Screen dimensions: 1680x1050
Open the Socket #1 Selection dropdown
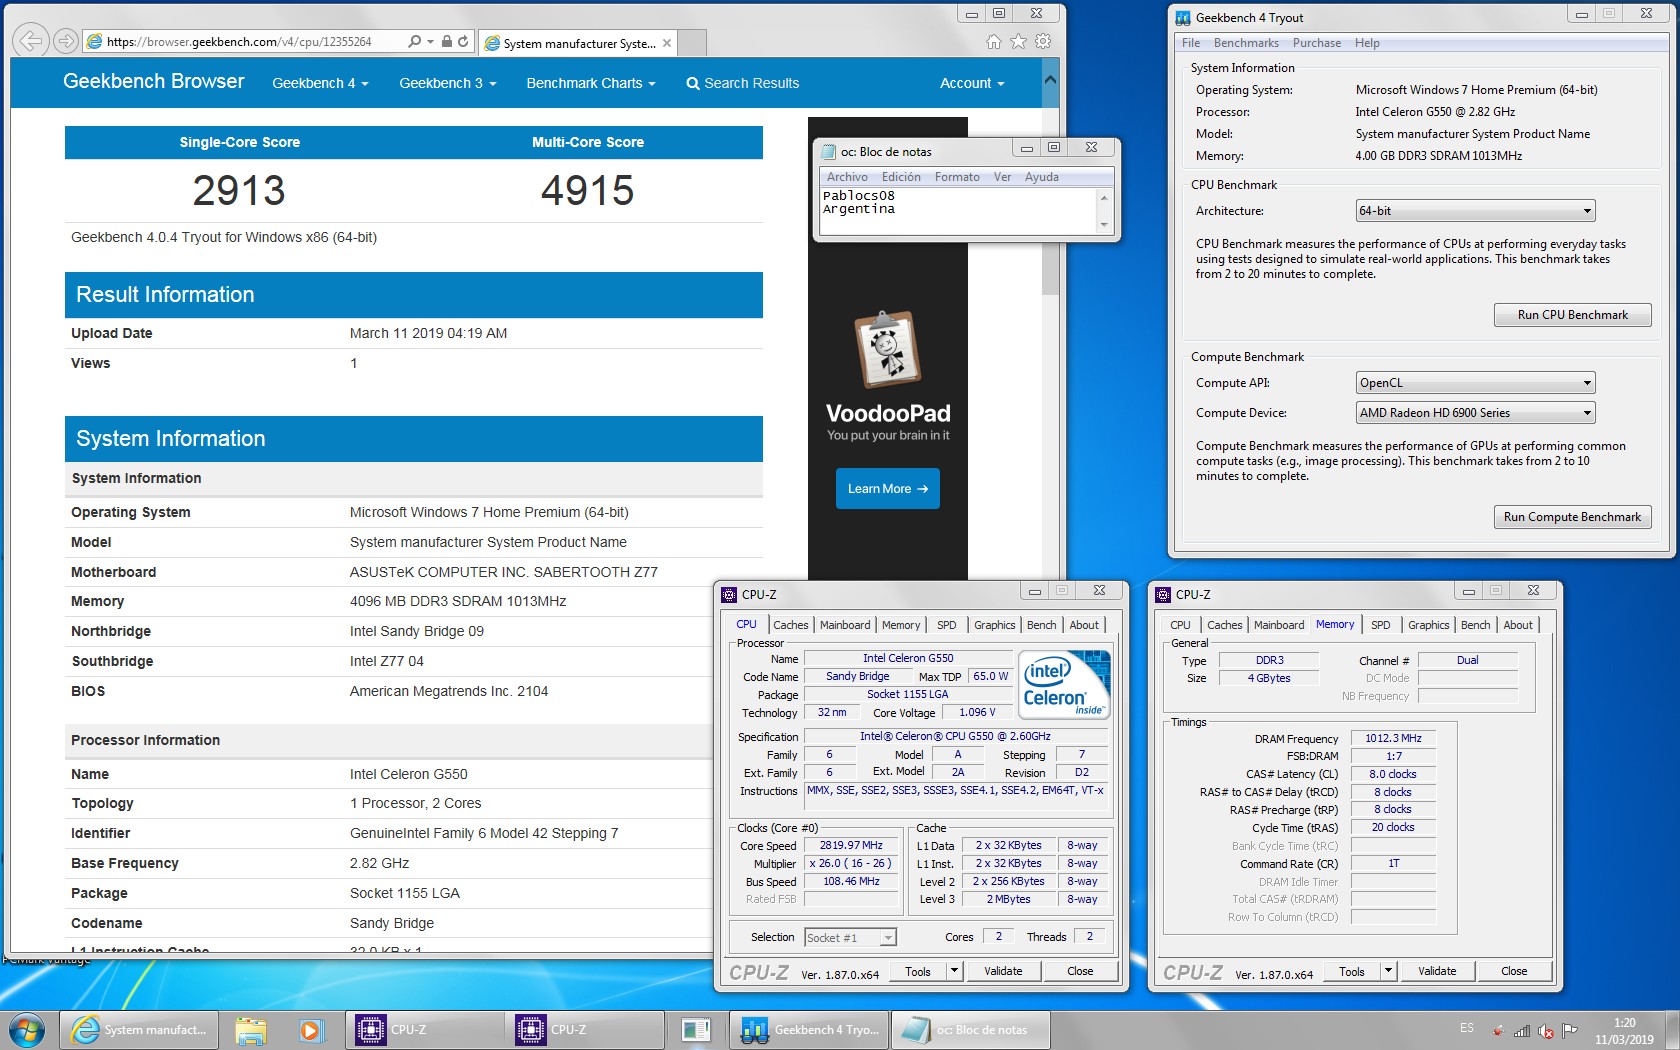[850, 938]
